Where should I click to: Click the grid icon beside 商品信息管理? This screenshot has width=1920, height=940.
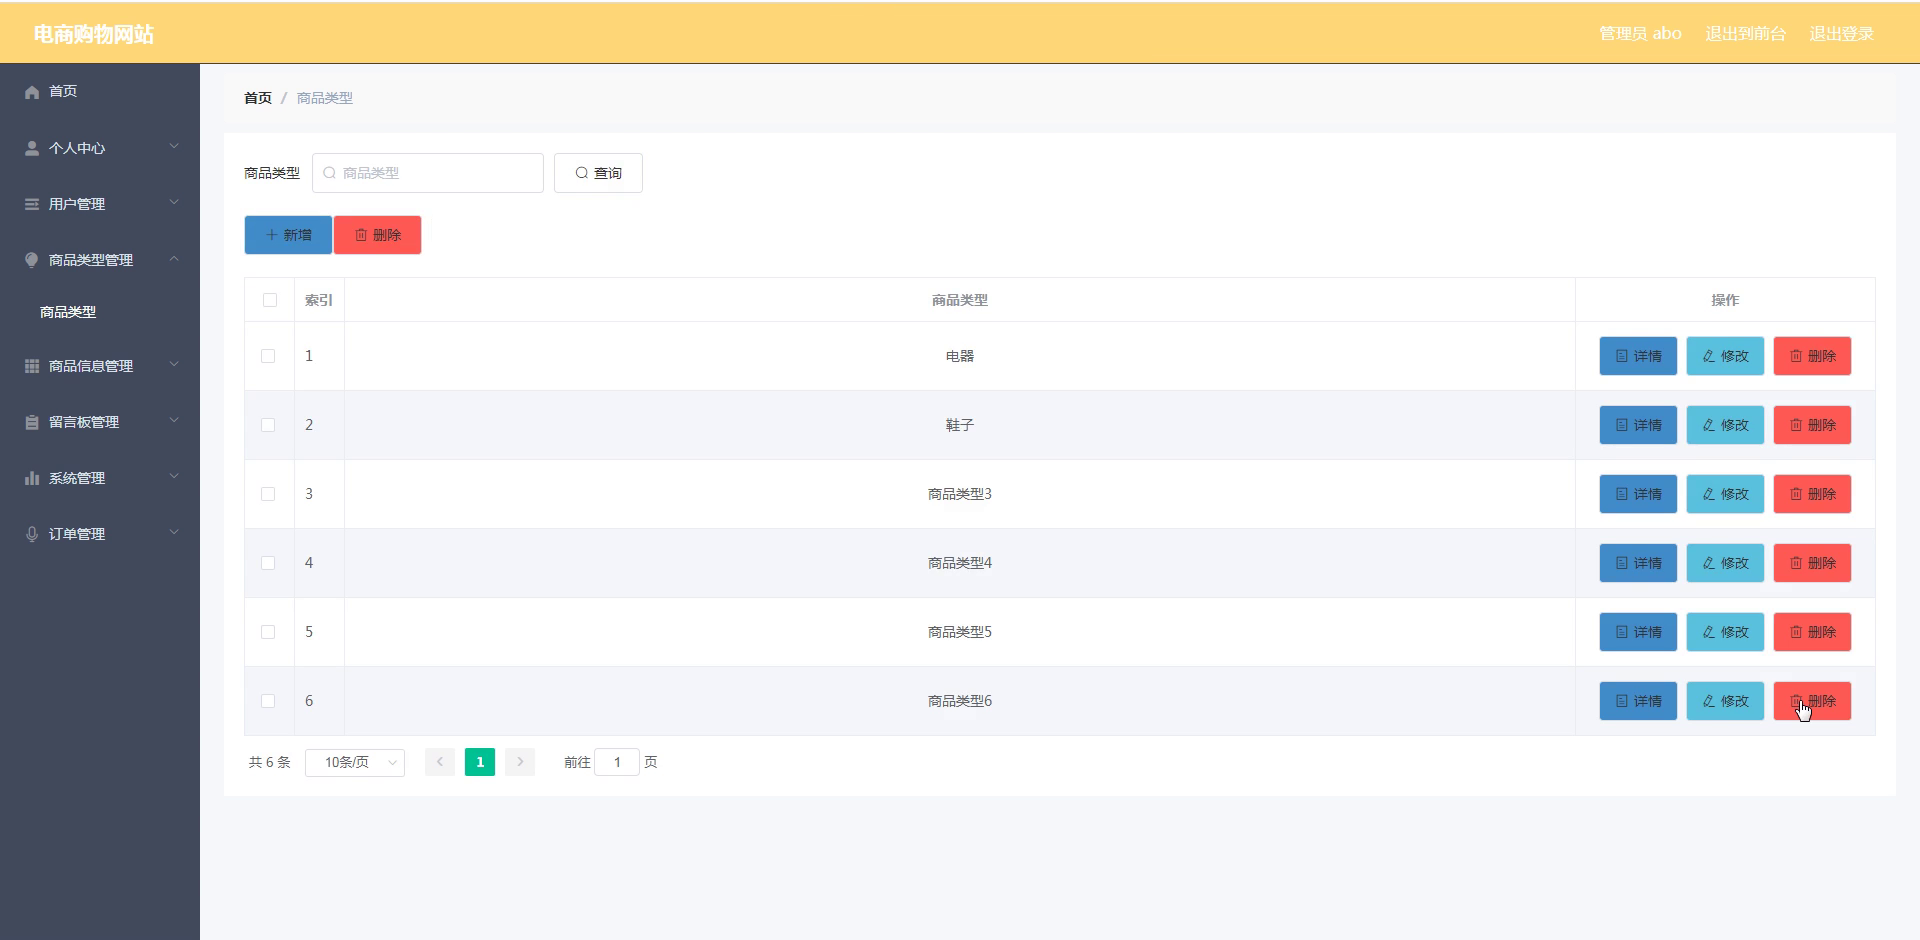(32, 366)
